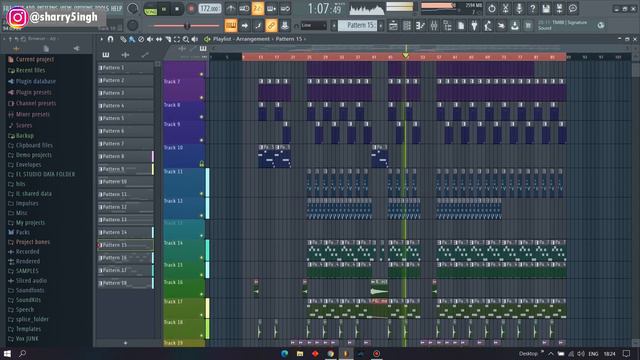The image size is (640, 360).
Task: Mute Track 18 using its green dot
Action: (x=201, y=336)
